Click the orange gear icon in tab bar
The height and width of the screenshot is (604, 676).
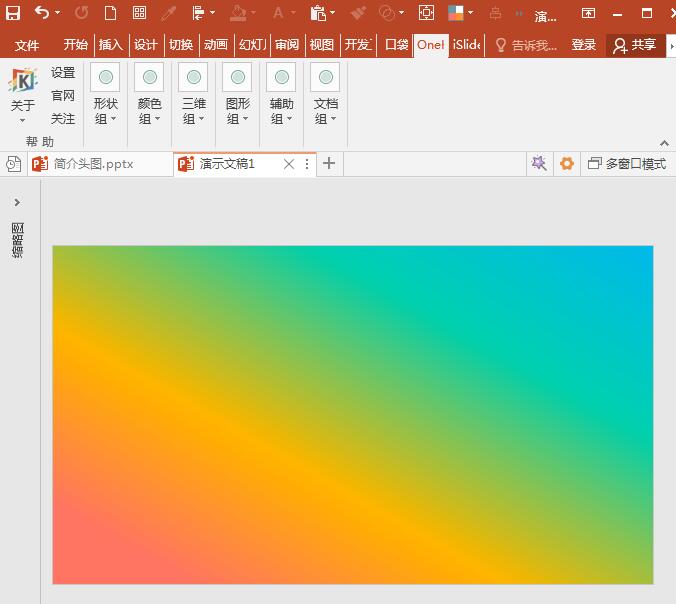pos(567,164)
